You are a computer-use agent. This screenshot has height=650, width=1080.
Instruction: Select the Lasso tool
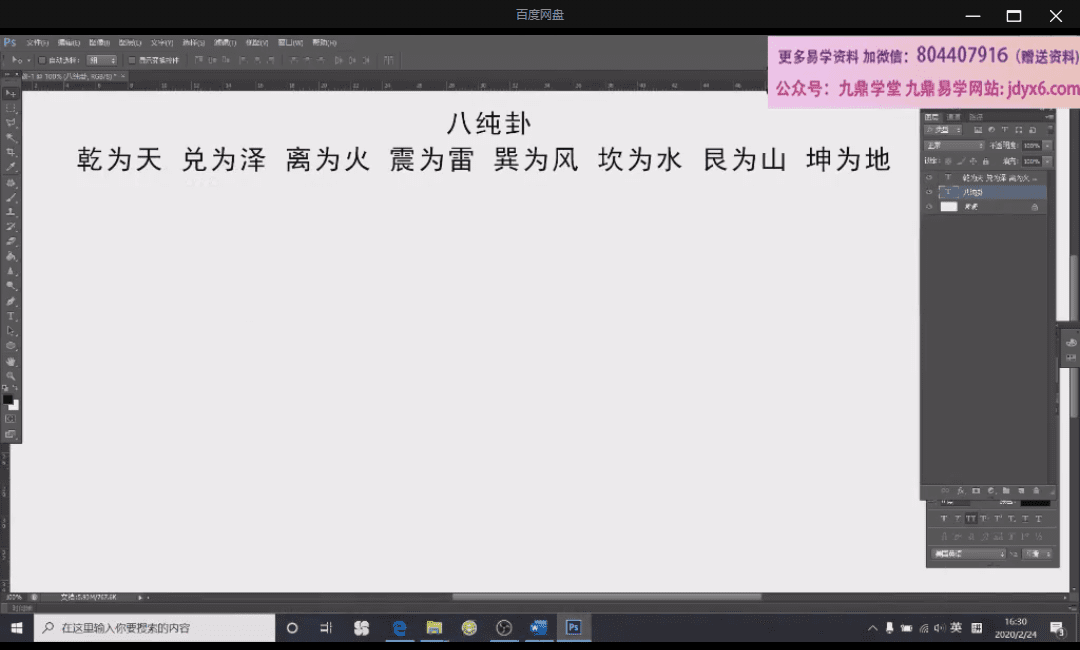click(x=11, y=122)
